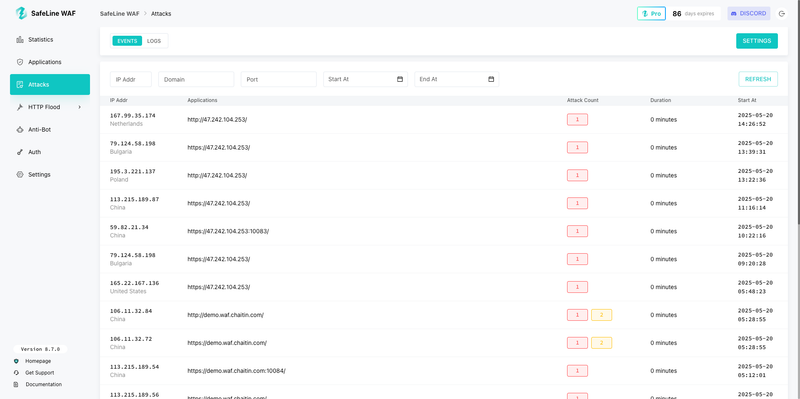The image size is (800, 399).
Task: Click the SafeLine WAF logo icon
Action: pyautogui.click(x=21, y=13)
